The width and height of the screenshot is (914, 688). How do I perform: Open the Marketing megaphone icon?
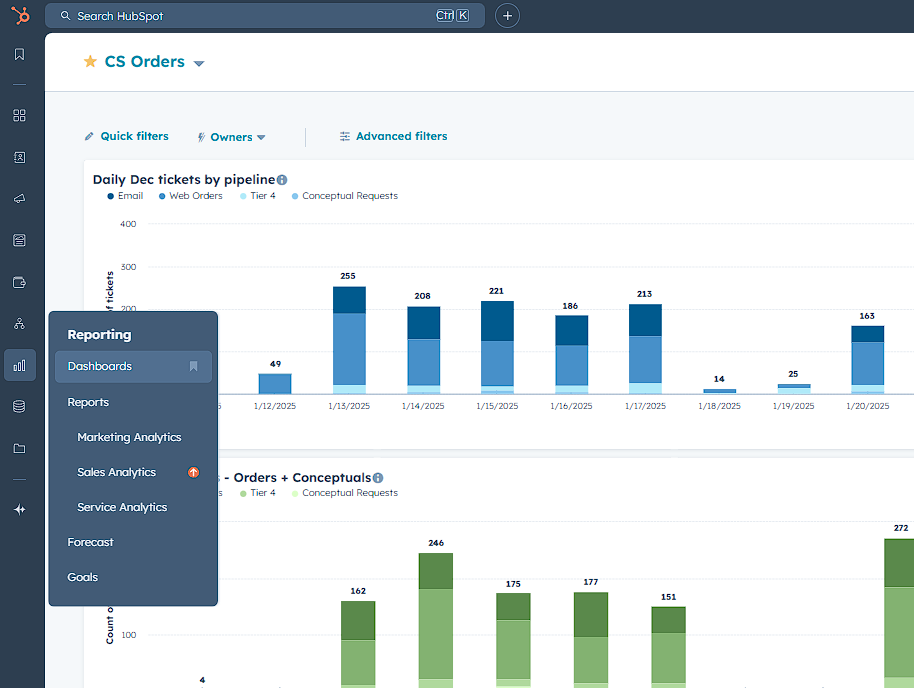(19, 199)
